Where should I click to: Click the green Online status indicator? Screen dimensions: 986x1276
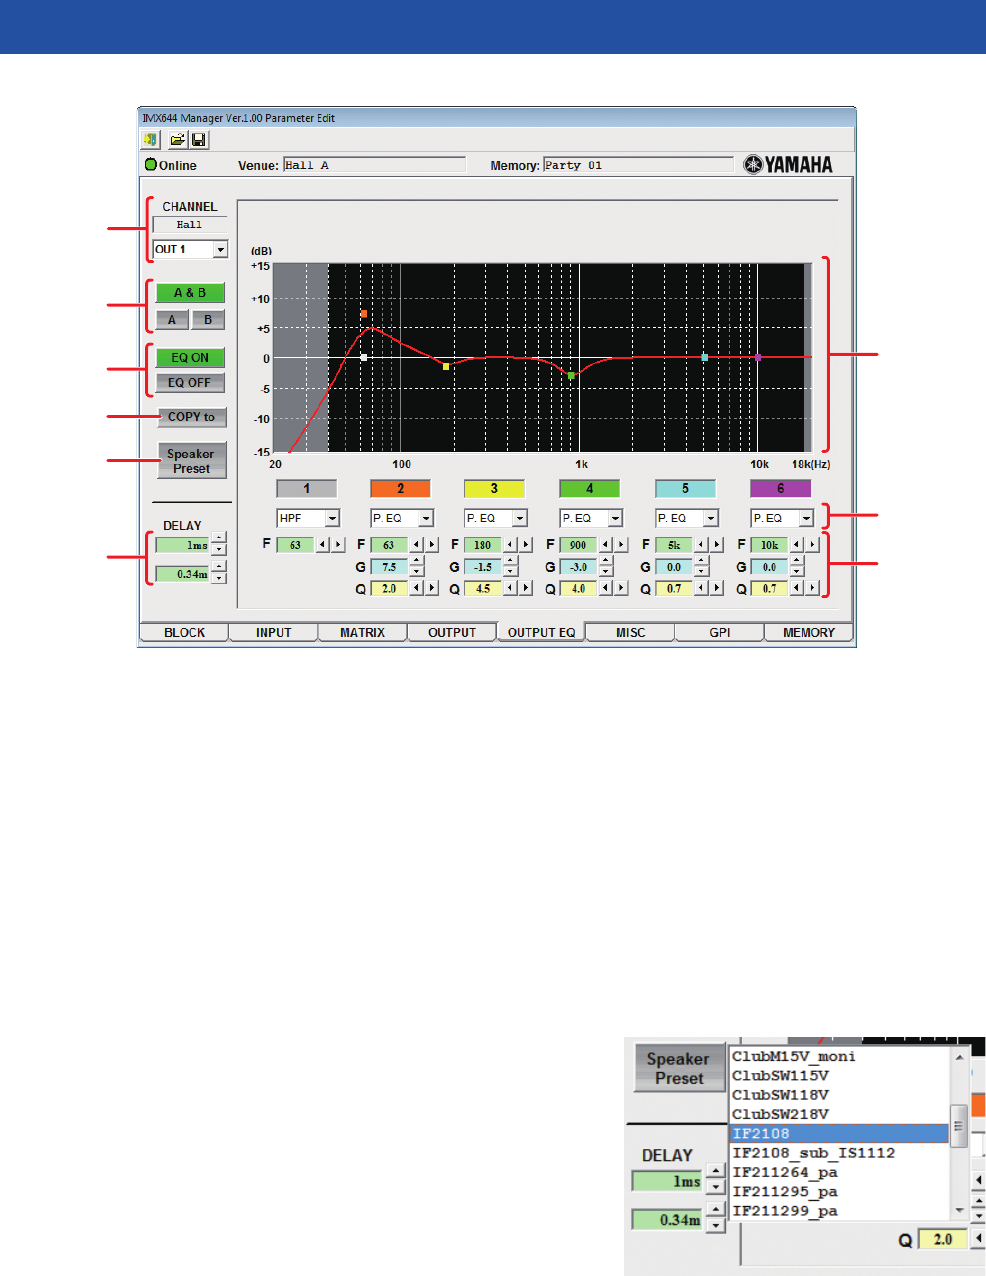[x=151, y=165]
